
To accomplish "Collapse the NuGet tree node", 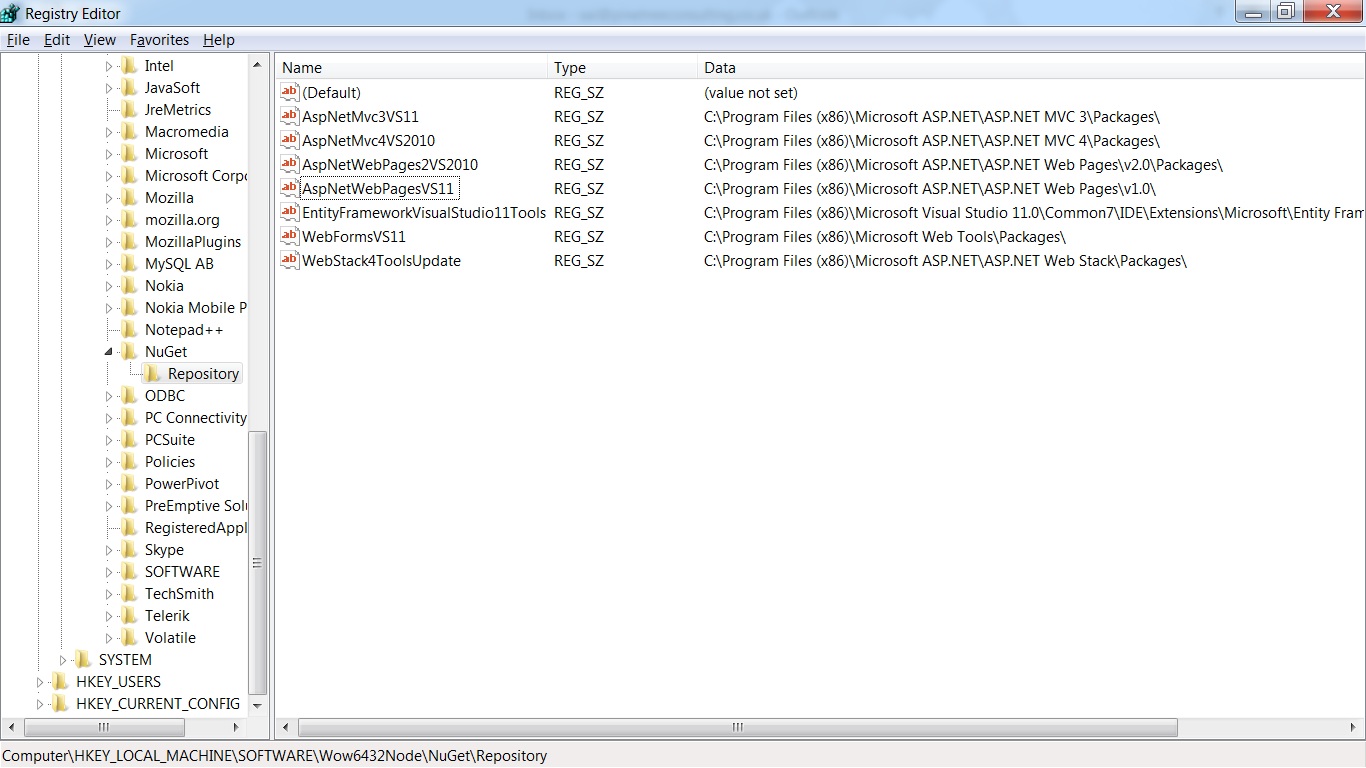I will point(109,352).
